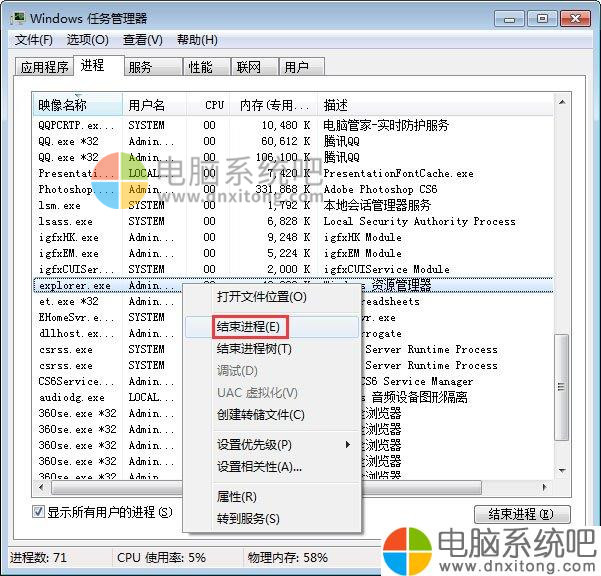Sort by CPU column header

[x=208, y=105]
